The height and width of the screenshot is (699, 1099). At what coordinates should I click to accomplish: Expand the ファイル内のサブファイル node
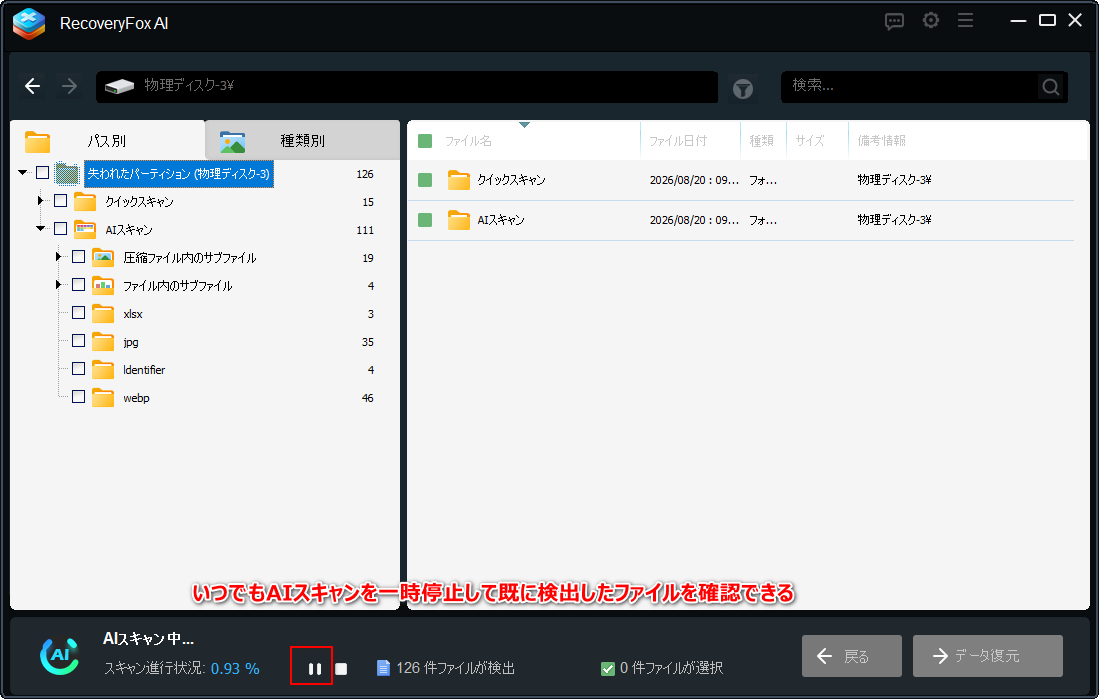click(59, 285)
